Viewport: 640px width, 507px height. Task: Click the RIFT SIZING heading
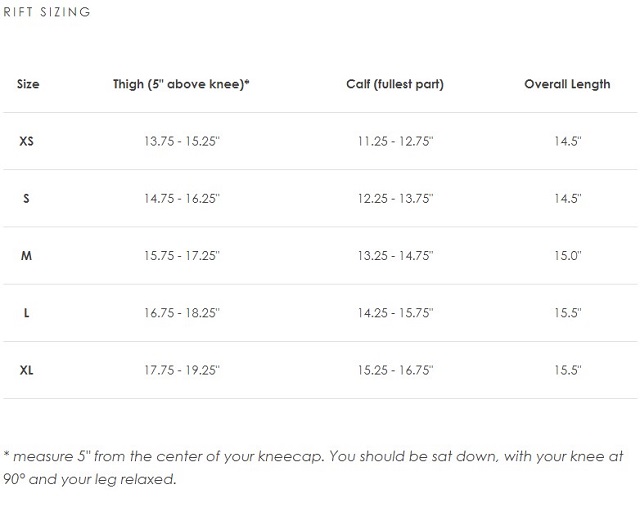click(47, 12)
